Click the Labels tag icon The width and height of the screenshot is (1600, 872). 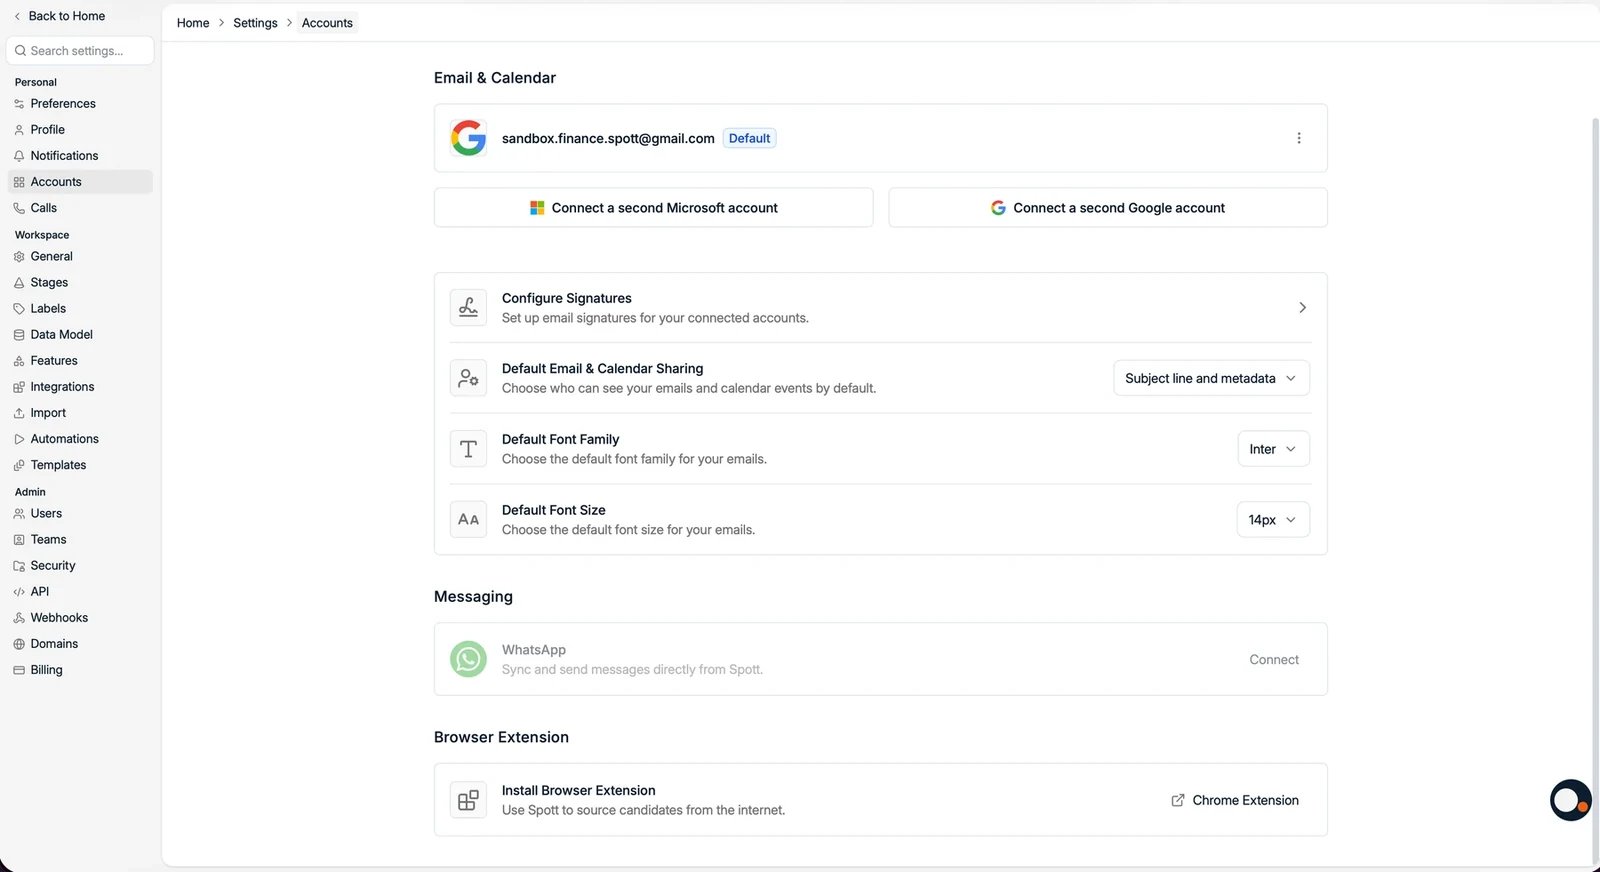pyautogui.click(x=19, y=309)
